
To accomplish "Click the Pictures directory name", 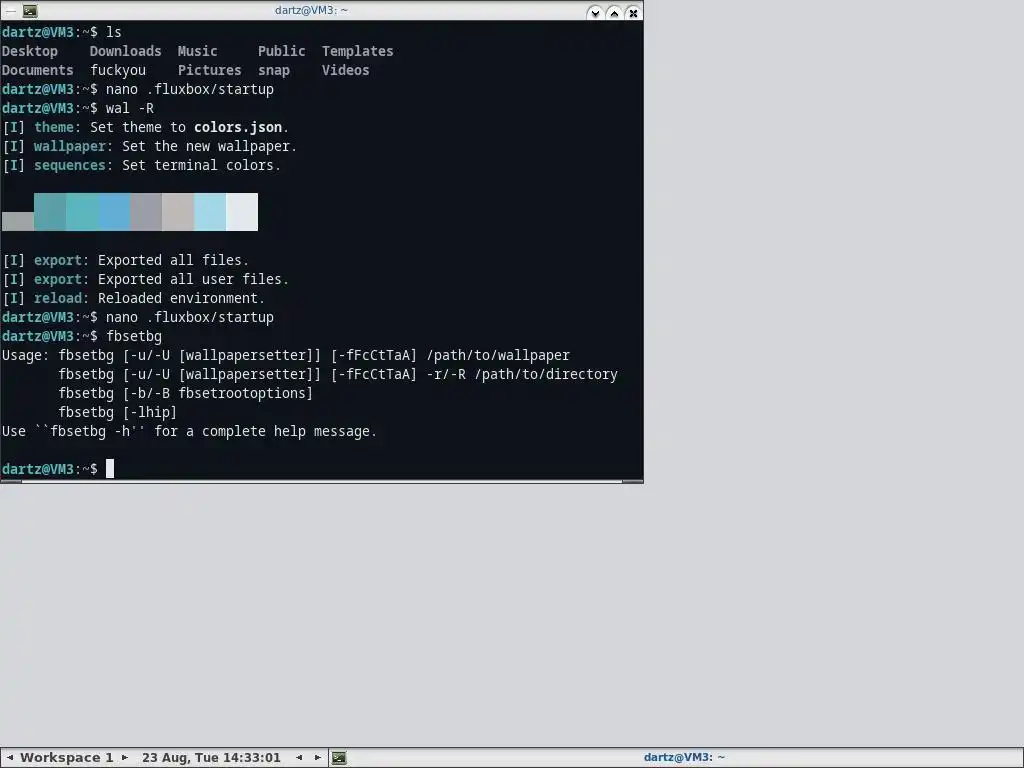I will coord(210,70).
